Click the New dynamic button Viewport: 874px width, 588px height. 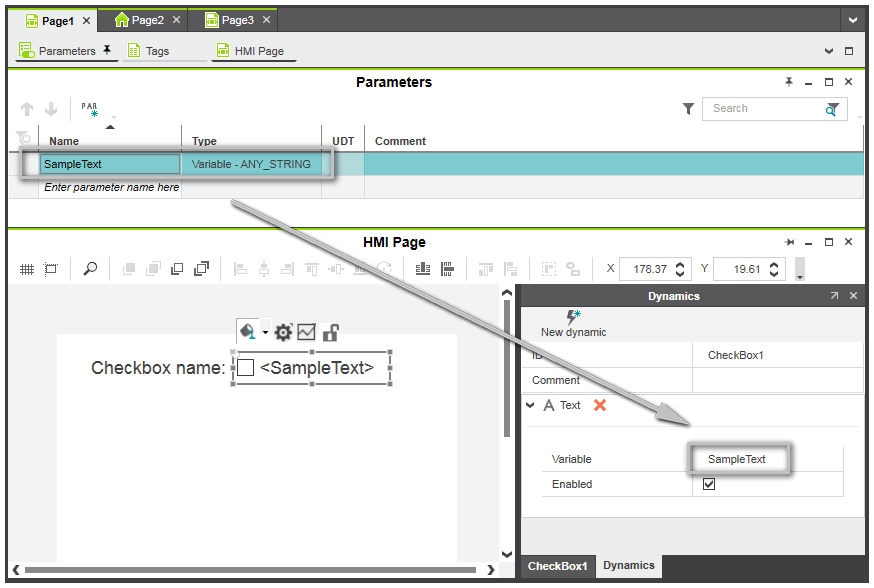click(x=573, y=323)
